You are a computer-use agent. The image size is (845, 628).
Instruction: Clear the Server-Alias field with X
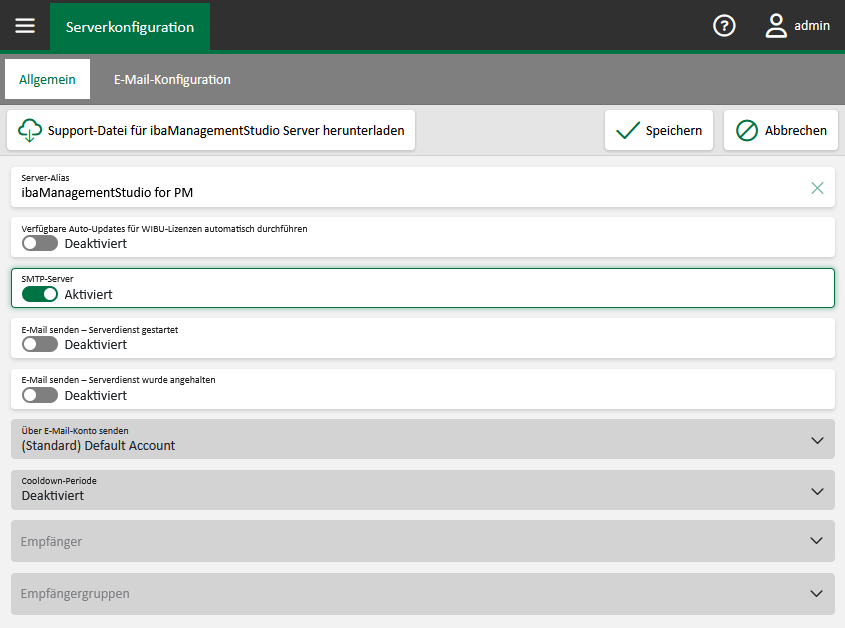click(x=817, y=188)
